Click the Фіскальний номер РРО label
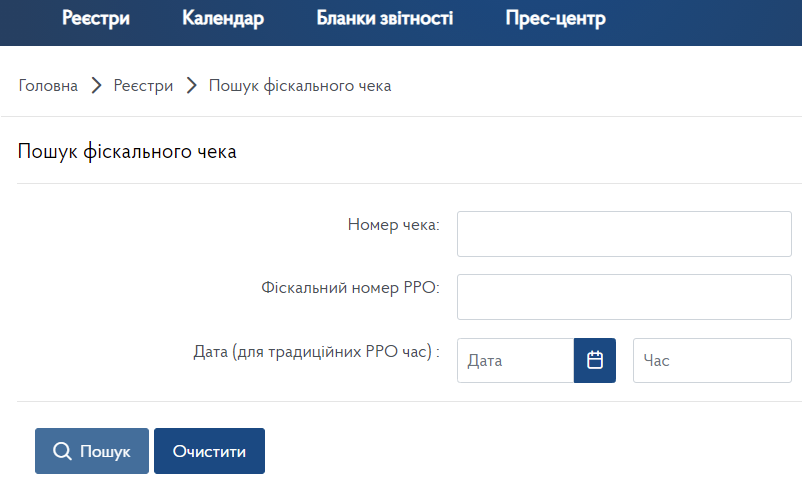The width and height of the screenshot is (802, 492). tap(350, 287)
